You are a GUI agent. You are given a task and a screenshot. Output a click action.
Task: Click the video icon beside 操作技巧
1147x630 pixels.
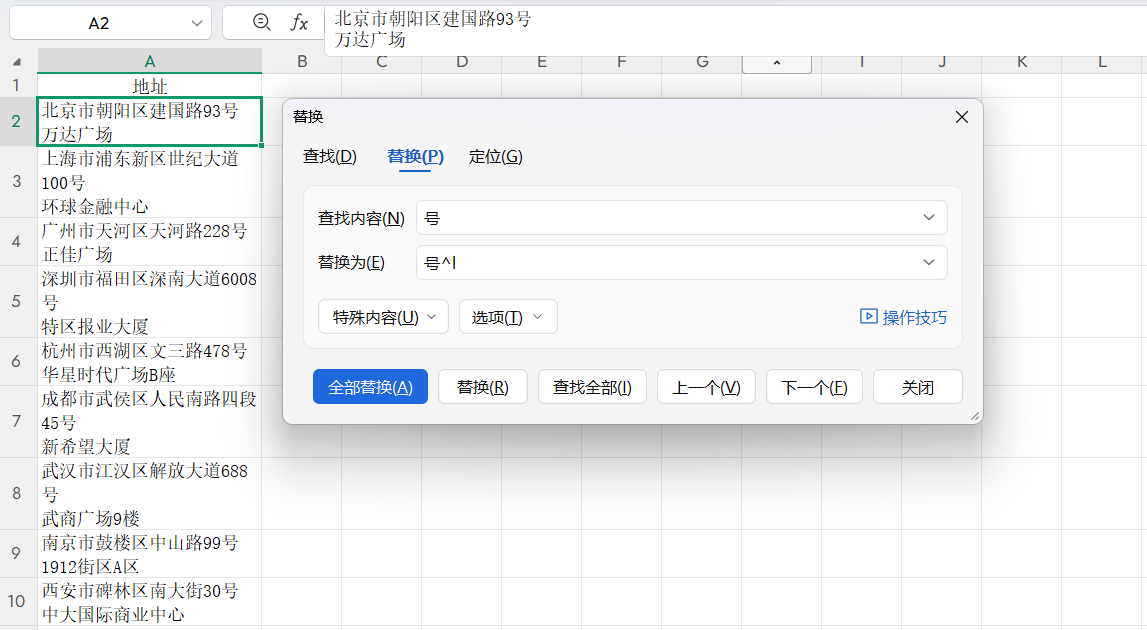(867, 317)
